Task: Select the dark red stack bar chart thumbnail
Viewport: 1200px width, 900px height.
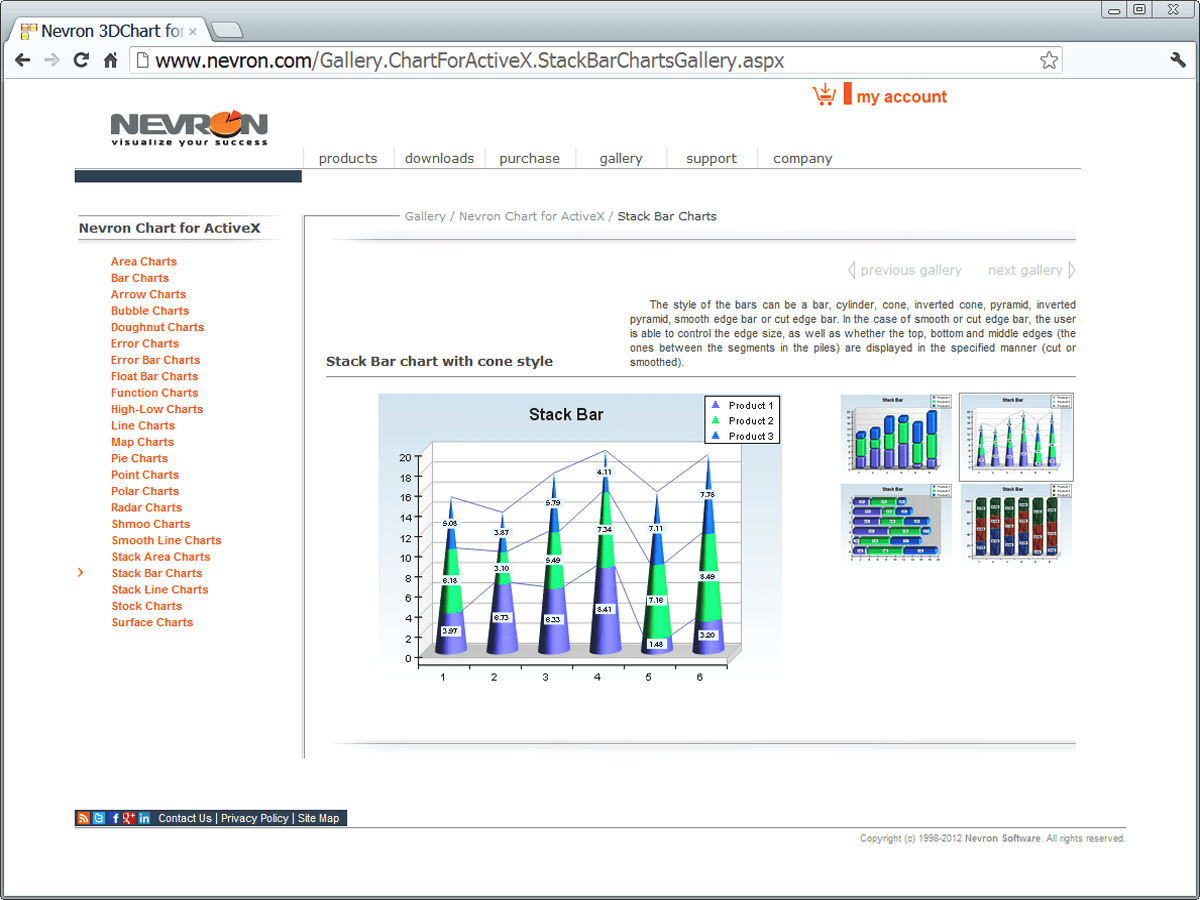Action: 1016,524
